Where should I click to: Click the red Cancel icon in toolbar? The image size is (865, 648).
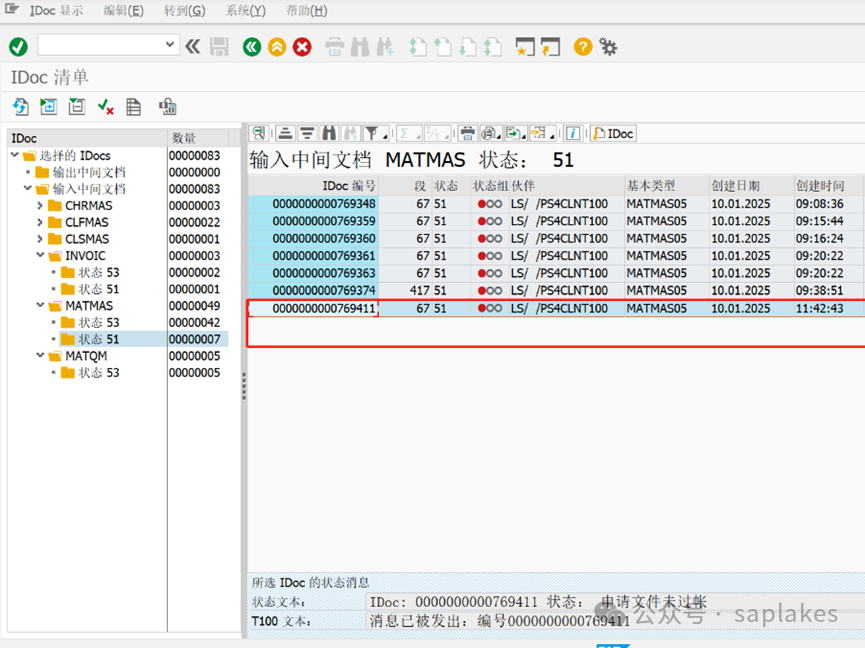[x=302, y=46]
